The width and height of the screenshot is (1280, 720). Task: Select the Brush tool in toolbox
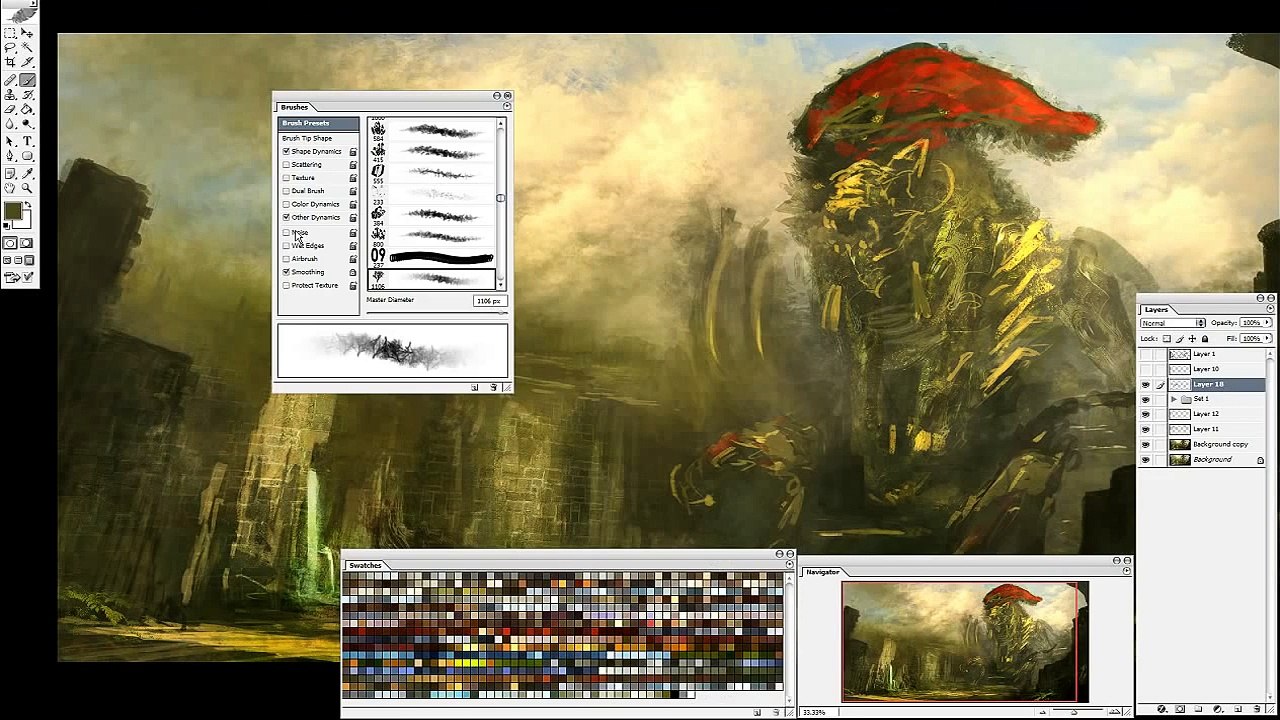pyautogui.click(x=27, y=80)
